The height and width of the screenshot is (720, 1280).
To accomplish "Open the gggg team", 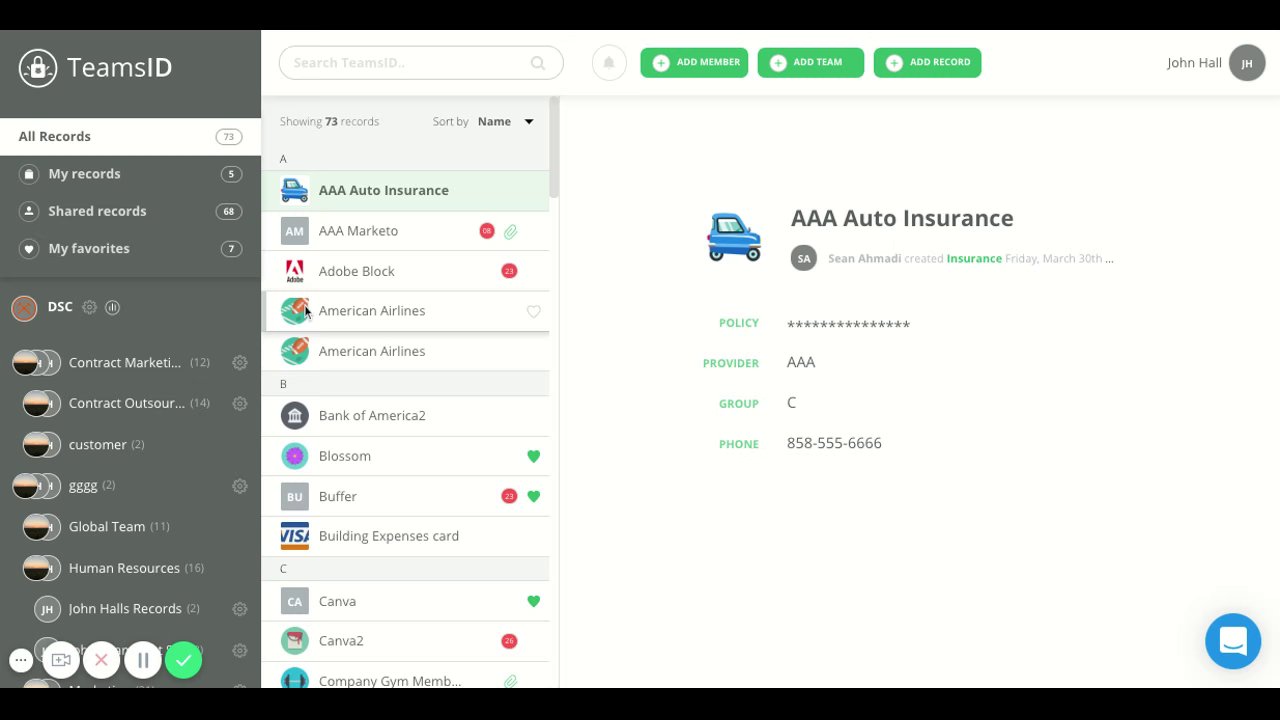I will 83,486.
